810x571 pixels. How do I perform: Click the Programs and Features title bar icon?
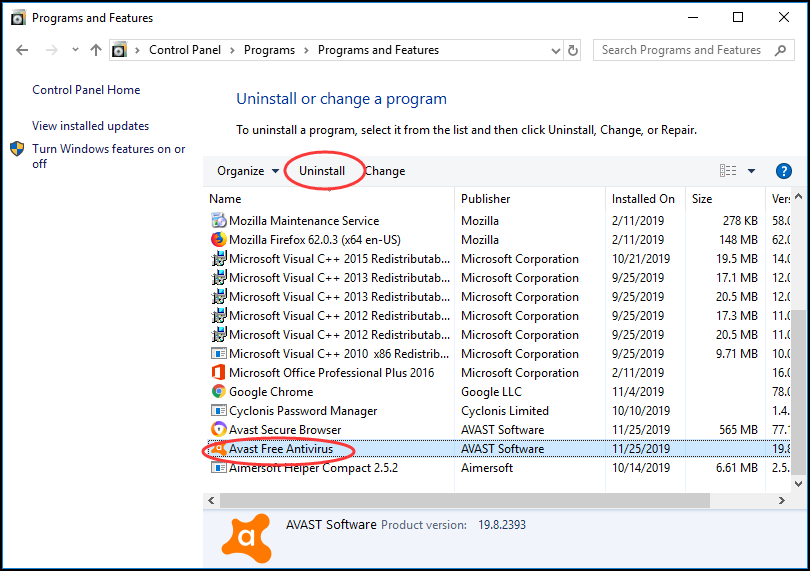18,18
